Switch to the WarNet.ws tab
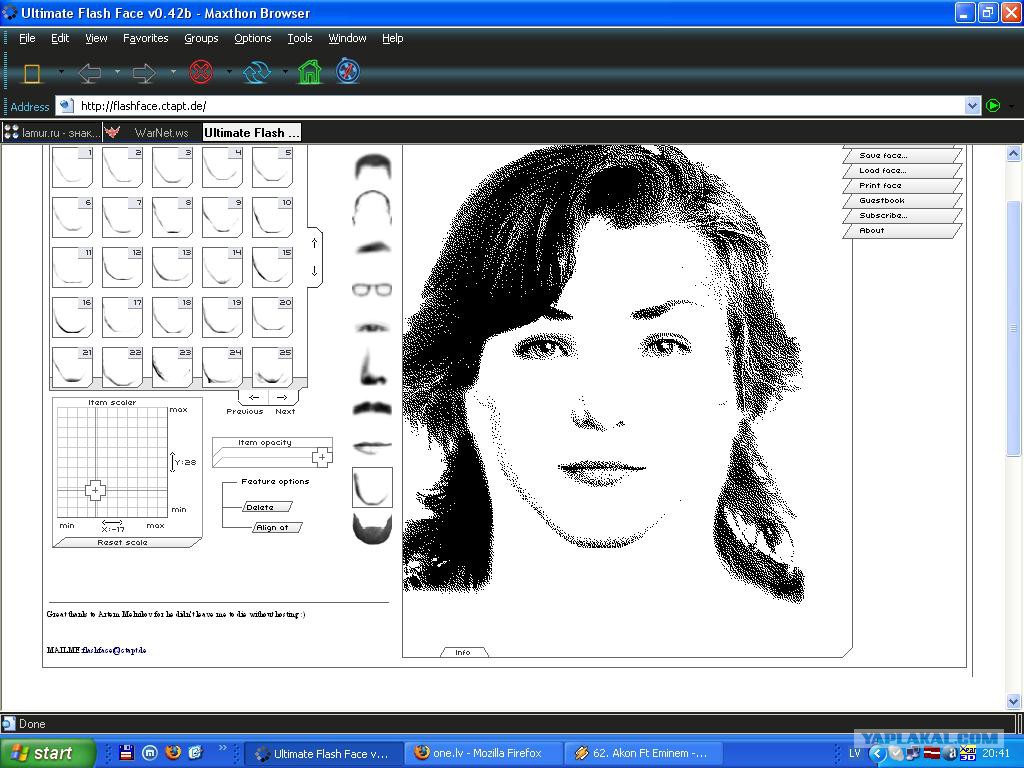The image size is (1024, 768). tap(160, 132)
